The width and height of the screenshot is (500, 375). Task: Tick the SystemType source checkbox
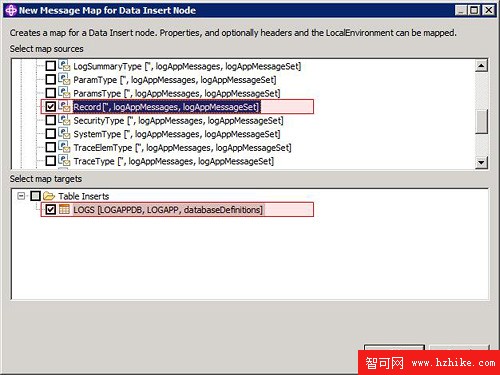(x=51, y=134)
